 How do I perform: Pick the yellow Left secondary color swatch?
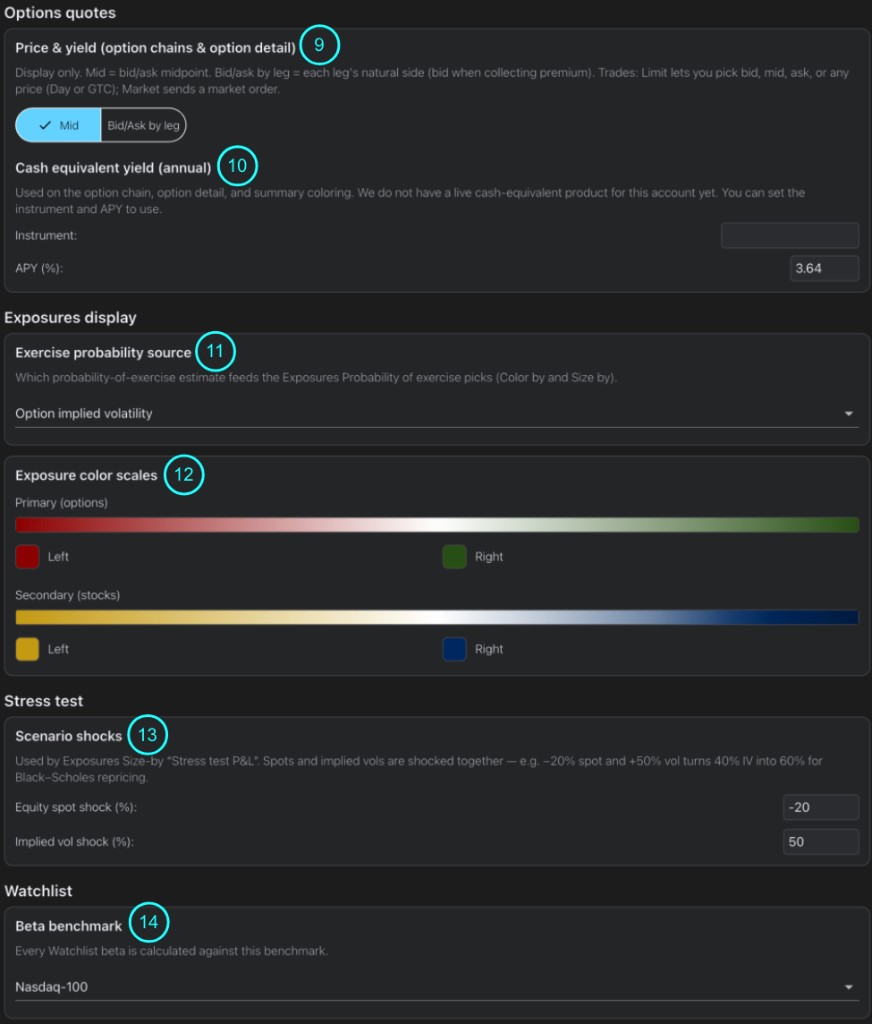coord(27,649)
